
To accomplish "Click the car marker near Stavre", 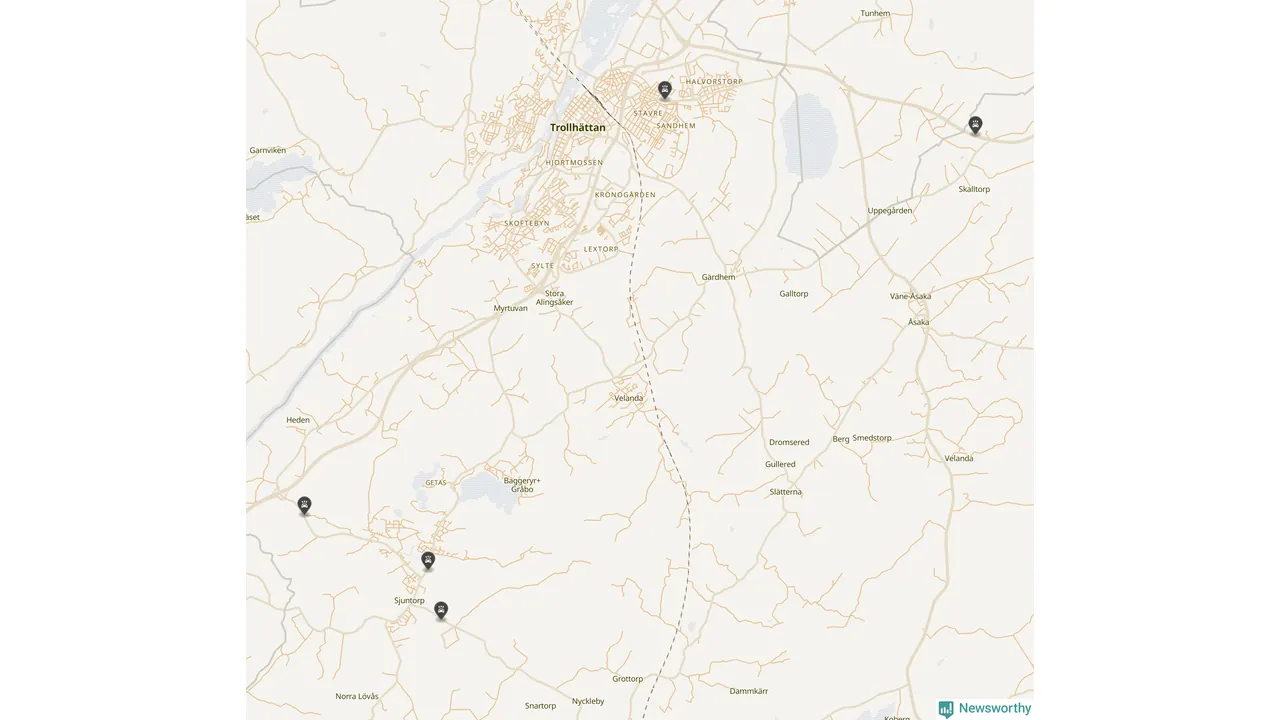I will tap(665, 90).
